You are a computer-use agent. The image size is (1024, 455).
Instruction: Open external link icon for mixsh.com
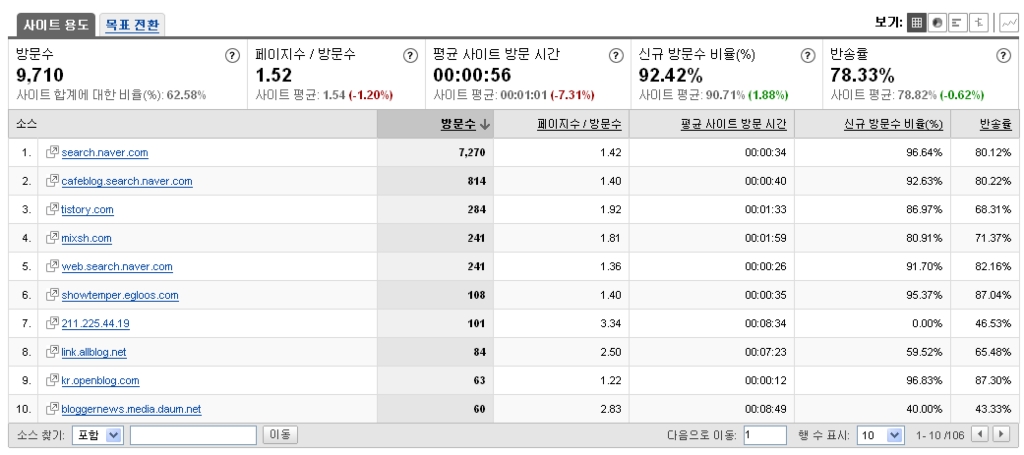pyautogui.click(x=52, y=238)
